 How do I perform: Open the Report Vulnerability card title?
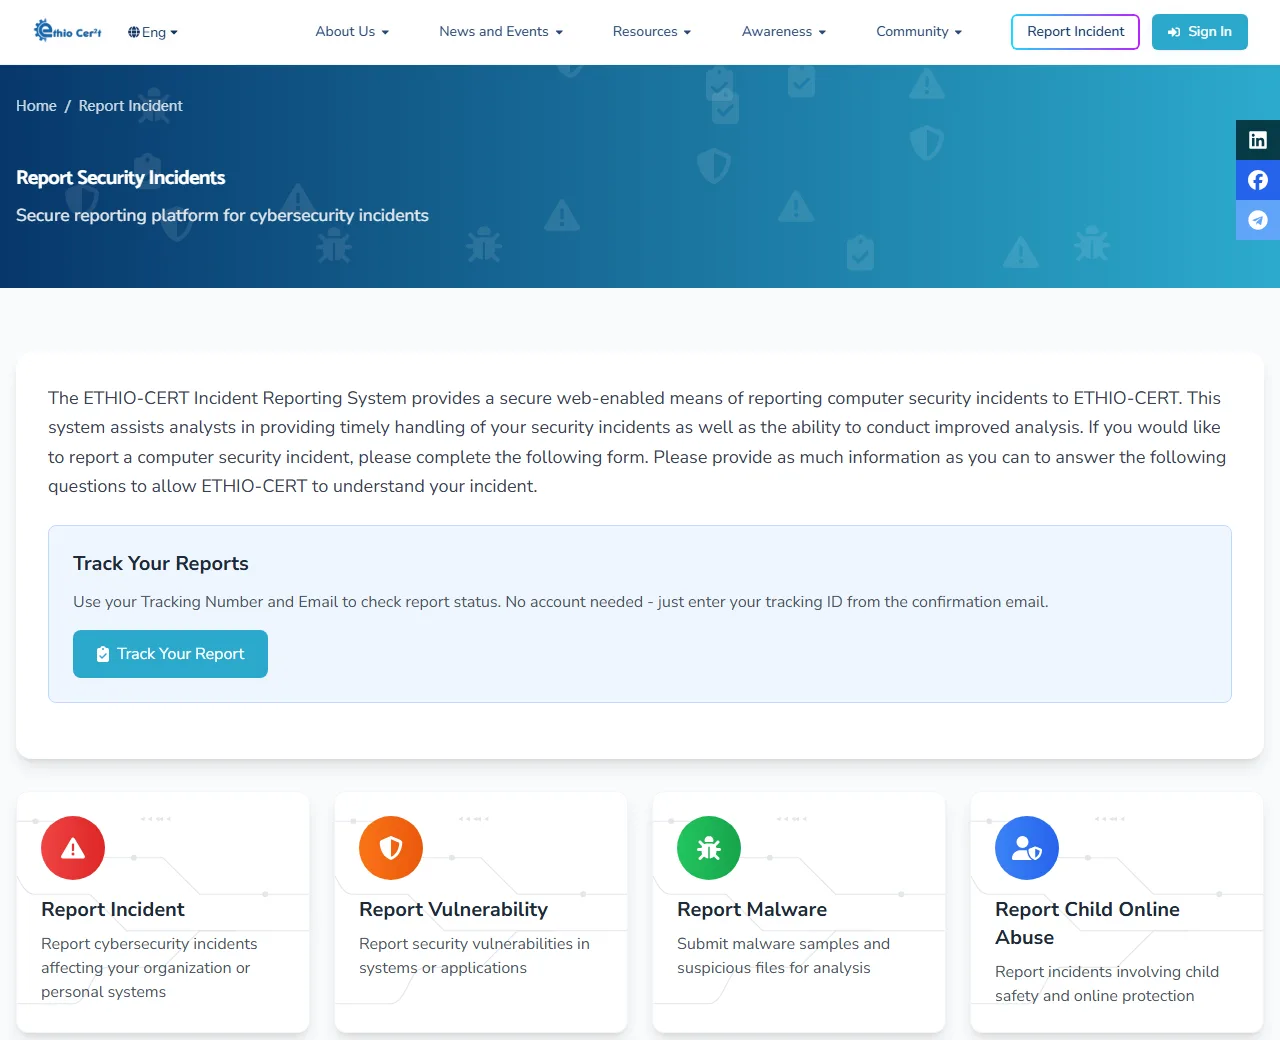pyautogui.click(x=454, y=909)
